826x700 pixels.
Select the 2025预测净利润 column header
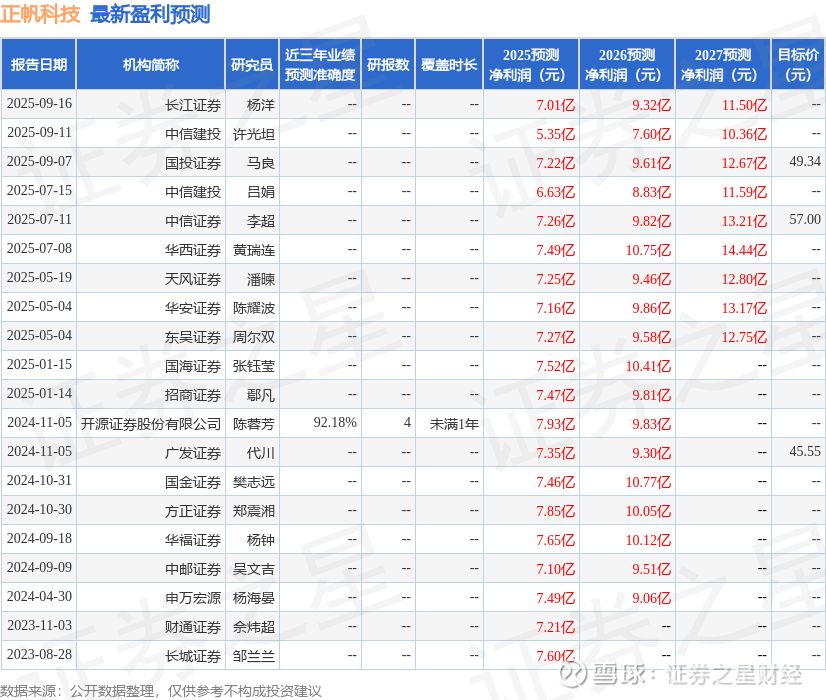tap(531, 64)
